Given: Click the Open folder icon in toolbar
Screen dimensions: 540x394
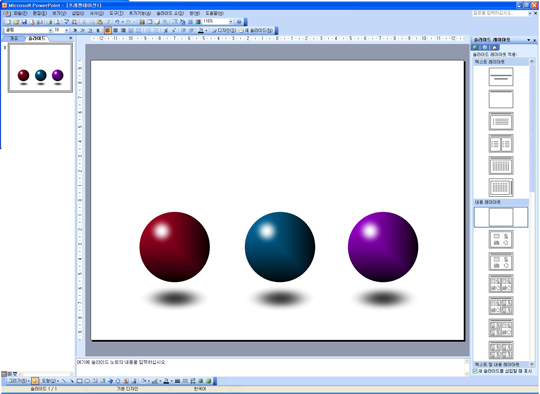Looking at the screenshot, I should [16, 22].
